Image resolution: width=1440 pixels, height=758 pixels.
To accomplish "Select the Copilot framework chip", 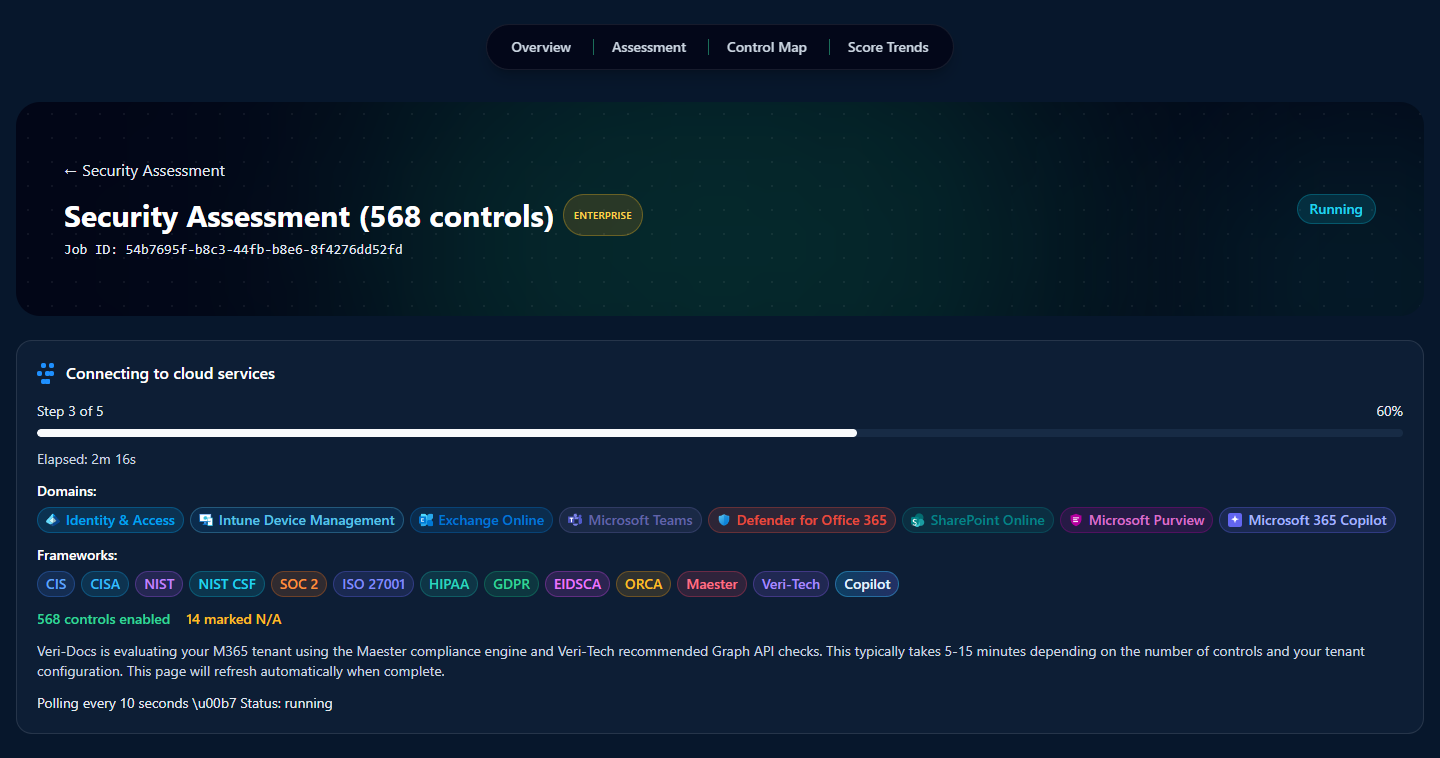I will pyautogui.click(x=867, y=584).
